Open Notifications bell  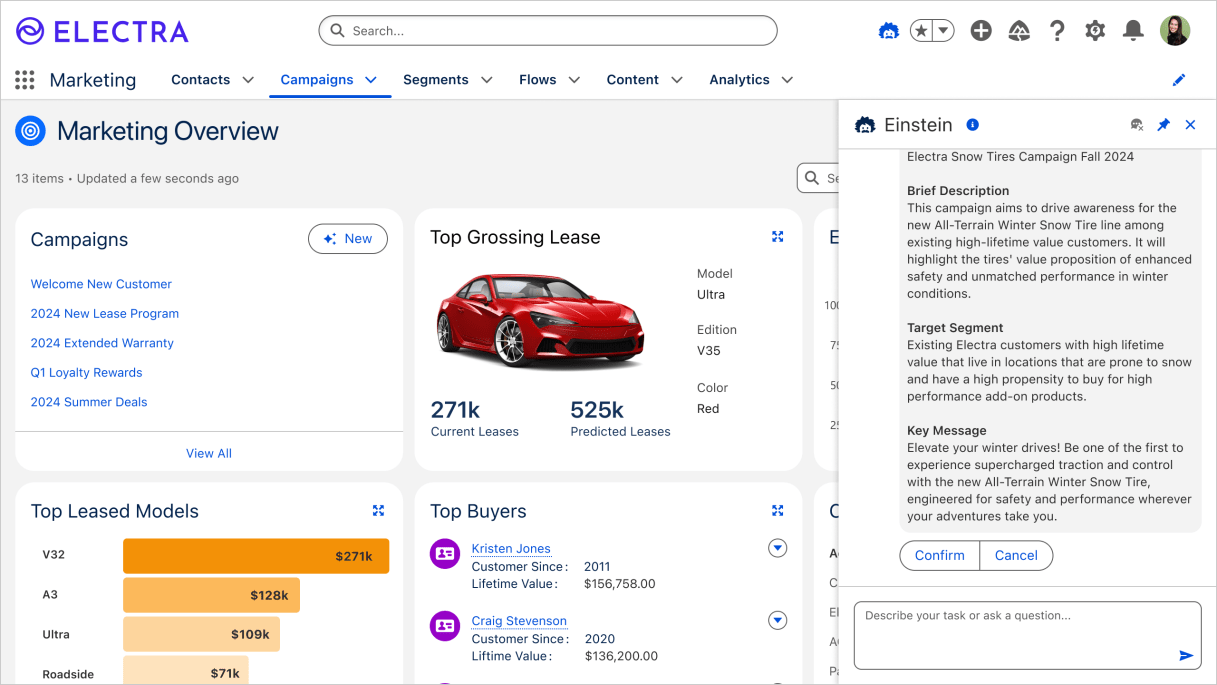(x=1132, y=30)
